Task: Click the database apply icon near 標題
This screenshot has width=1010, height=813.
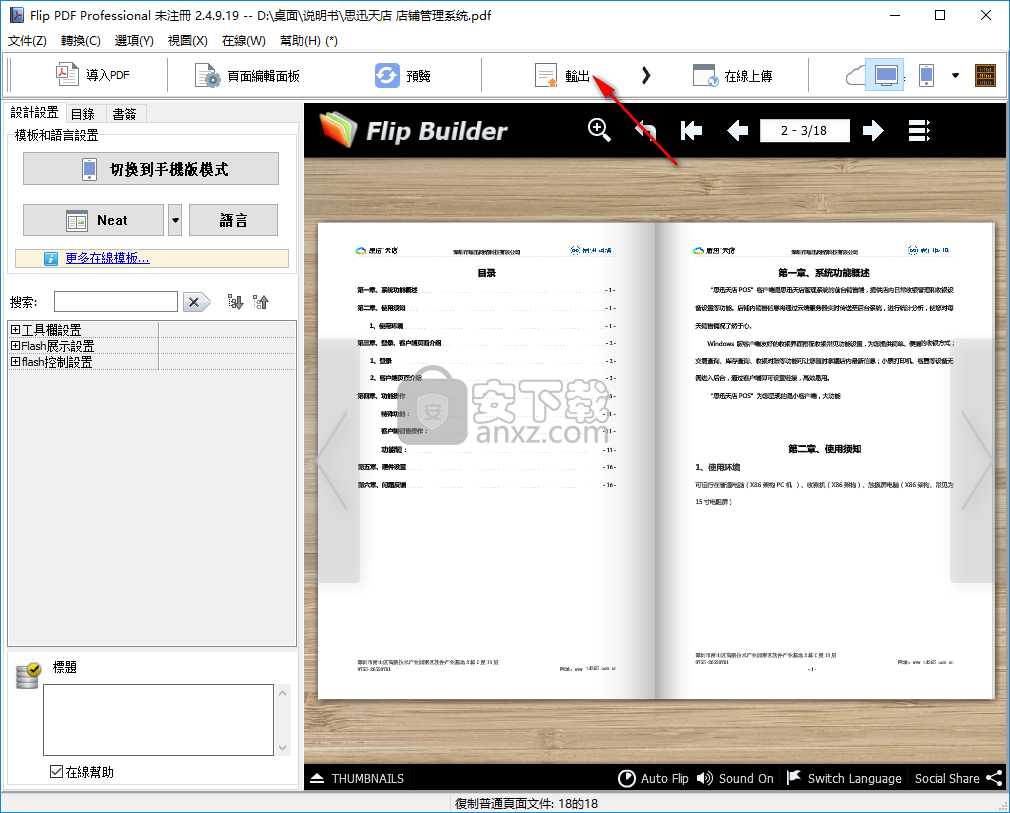Action: 28,676
